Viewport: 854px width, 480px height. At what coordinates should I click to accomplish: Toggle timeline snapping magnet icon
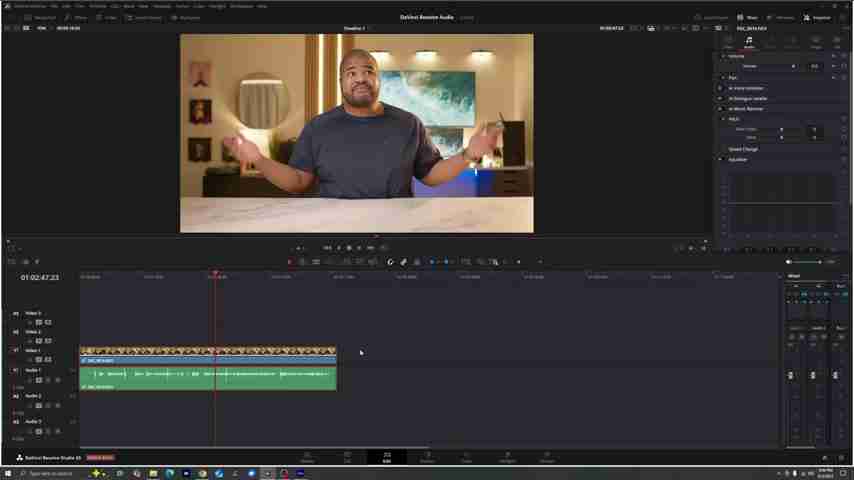pyautogui.click(x=391, y=262)
